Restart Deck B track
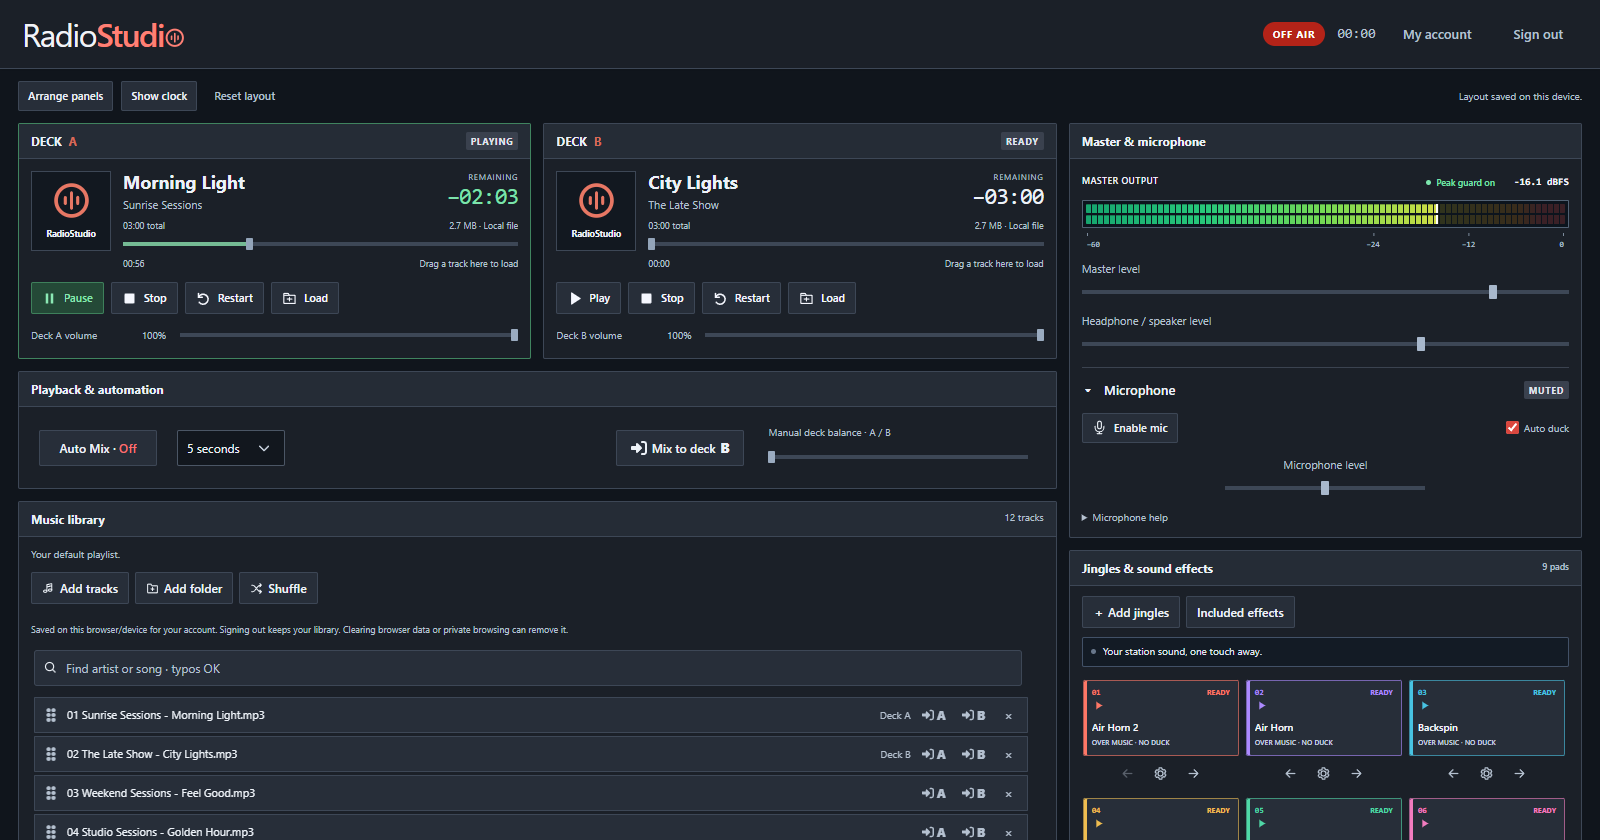Screen dimensions: 1600x840 click(742, 298)
